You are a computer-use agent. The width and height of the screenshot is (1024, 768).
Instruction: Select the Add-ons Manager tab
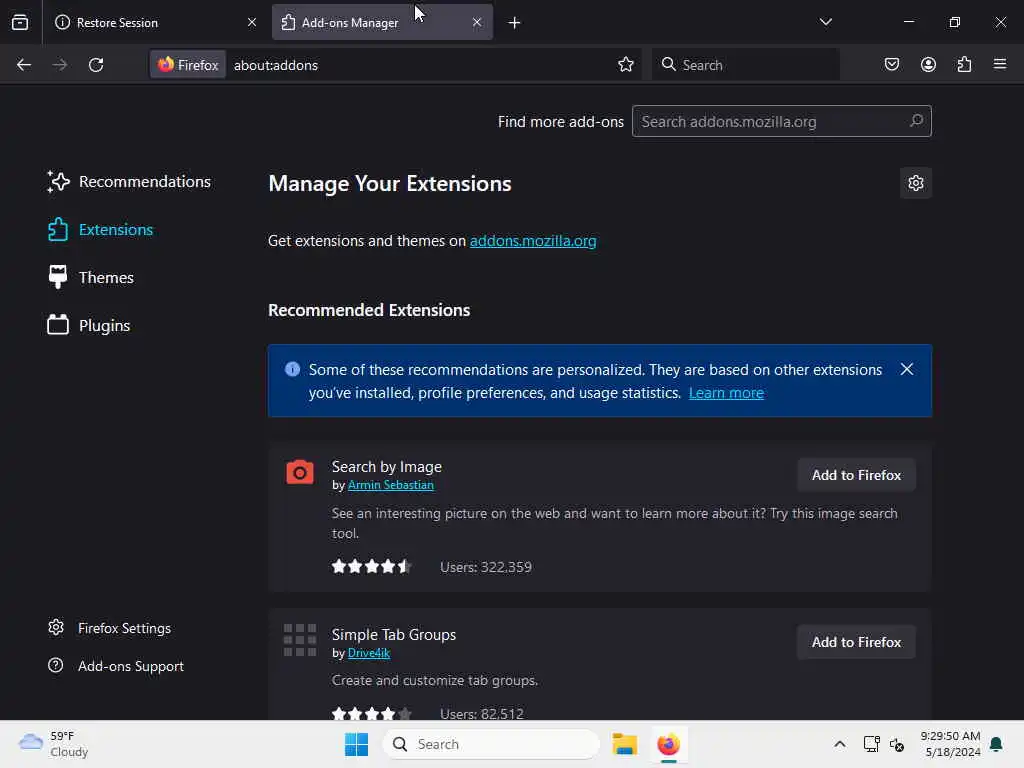[x=382, y=22]
